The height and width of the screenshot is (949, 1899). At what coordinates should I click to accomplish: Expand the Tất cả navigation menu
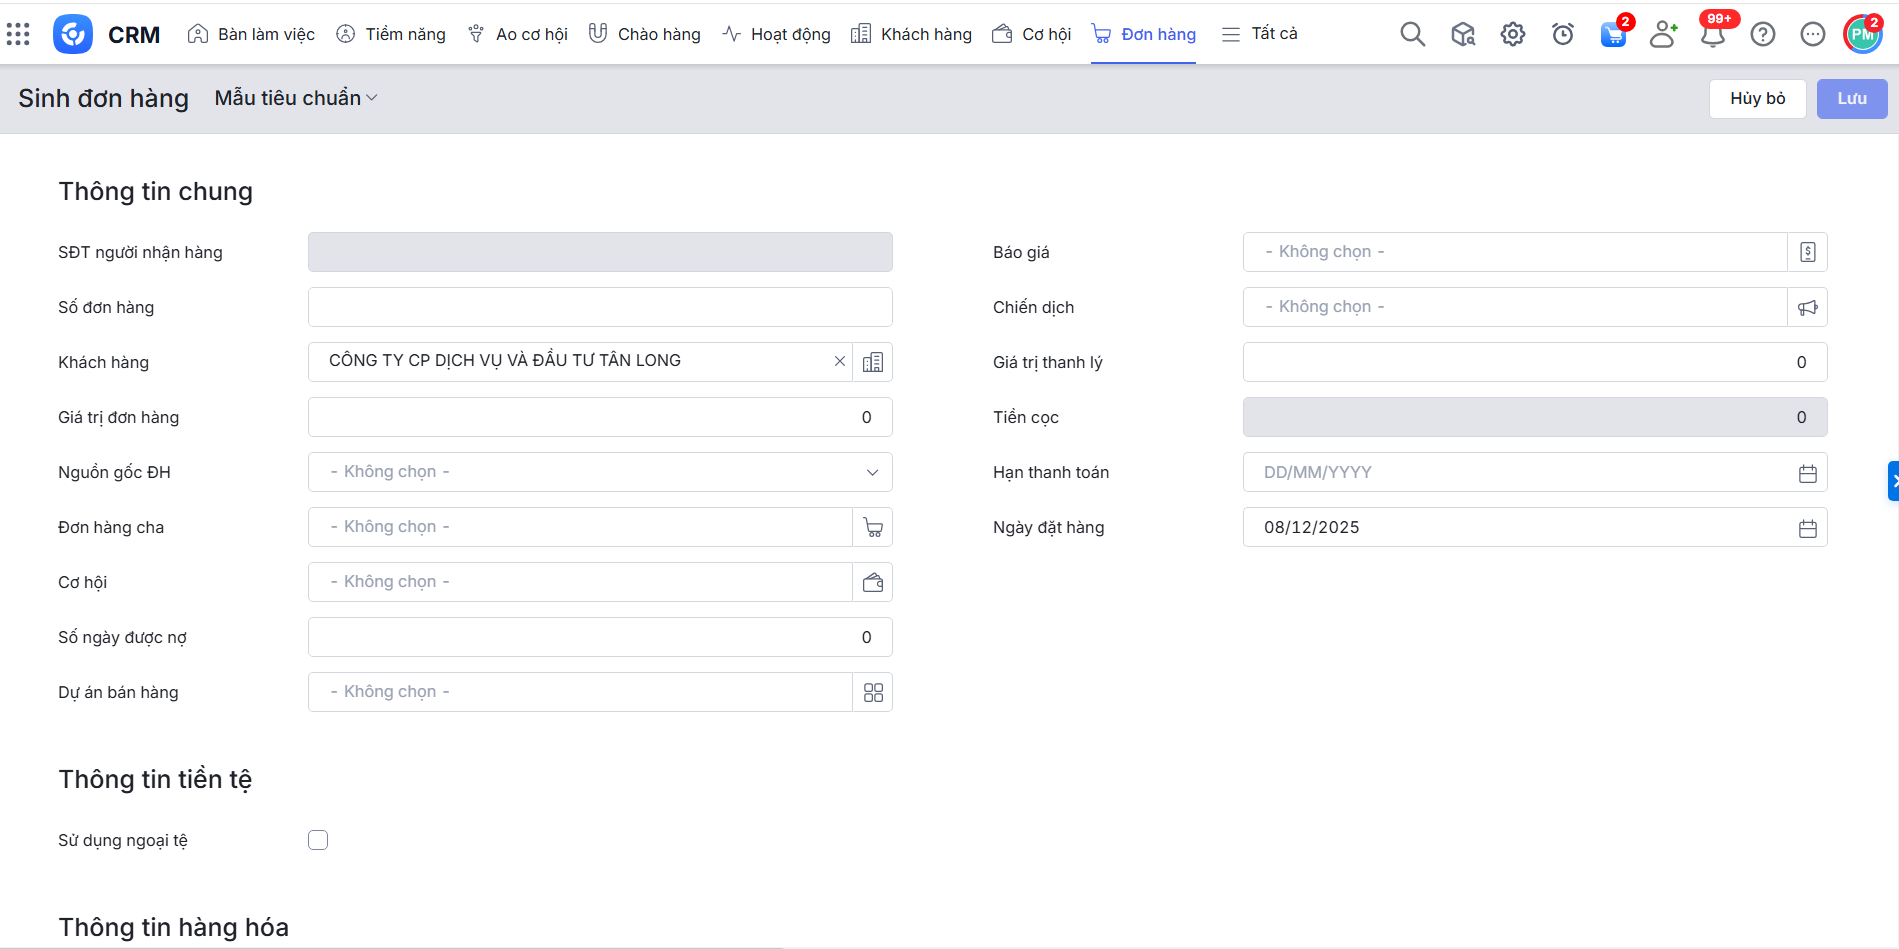(x=1260, y=34)
